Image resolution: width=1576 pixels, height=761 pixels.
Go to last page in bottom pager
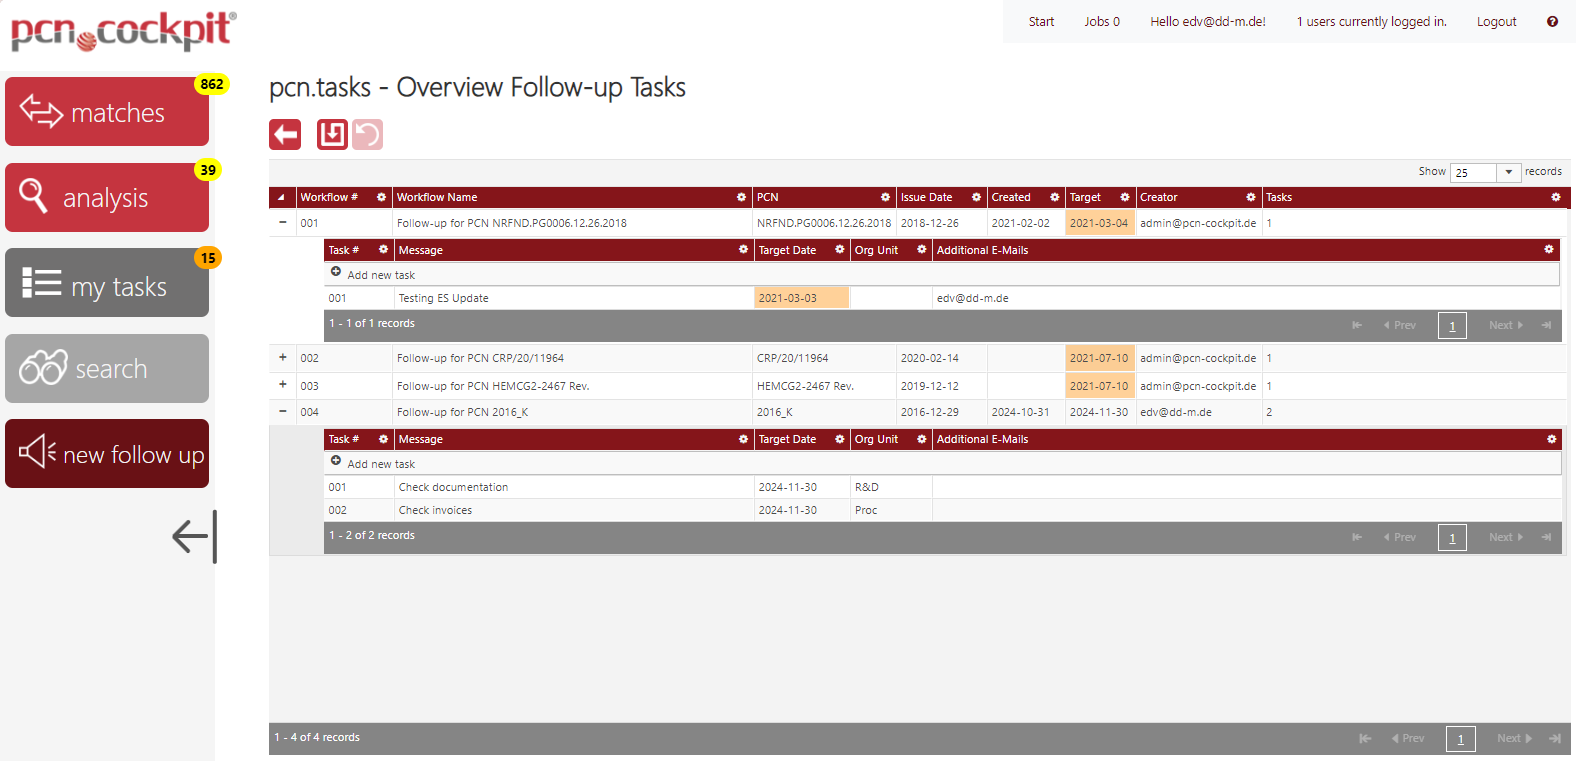click(x=1555, y=738)
